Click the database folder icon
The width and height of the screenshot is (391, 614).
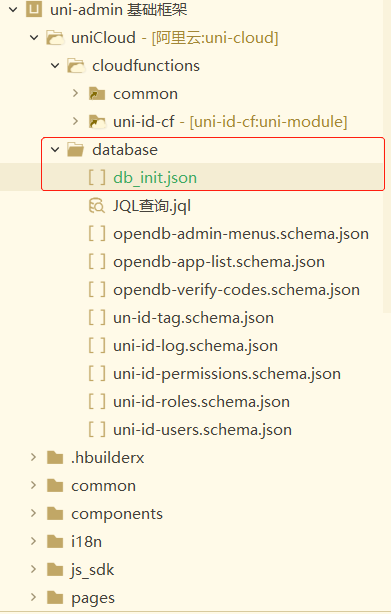click(x=76, y=150)
